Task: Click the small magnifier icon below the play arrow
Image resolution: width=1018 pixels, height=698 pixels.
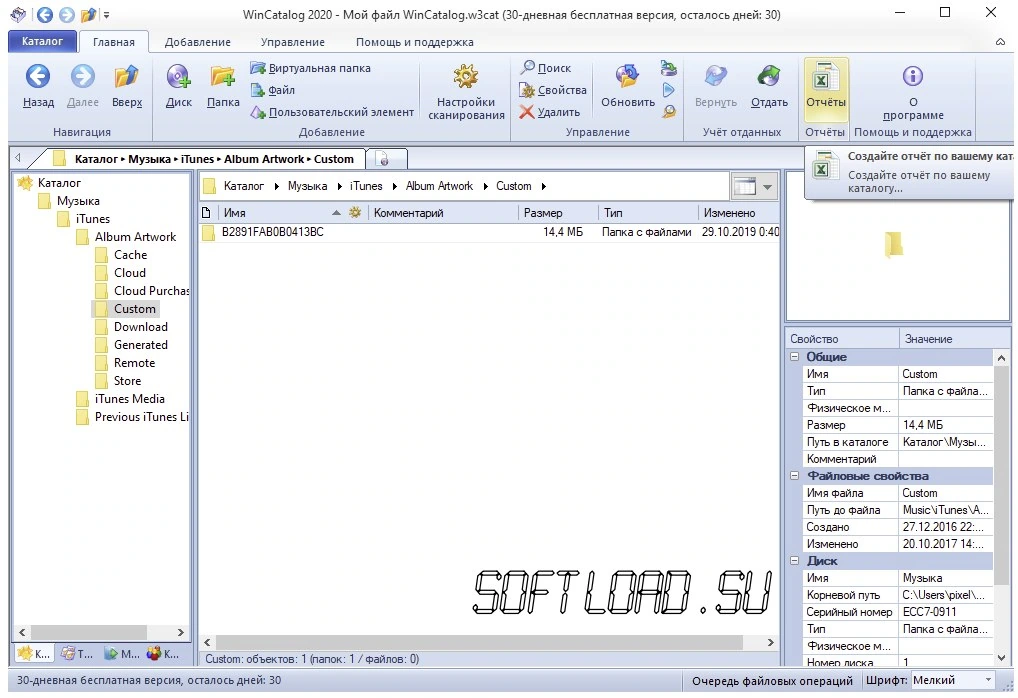Action: coord(669,112)
